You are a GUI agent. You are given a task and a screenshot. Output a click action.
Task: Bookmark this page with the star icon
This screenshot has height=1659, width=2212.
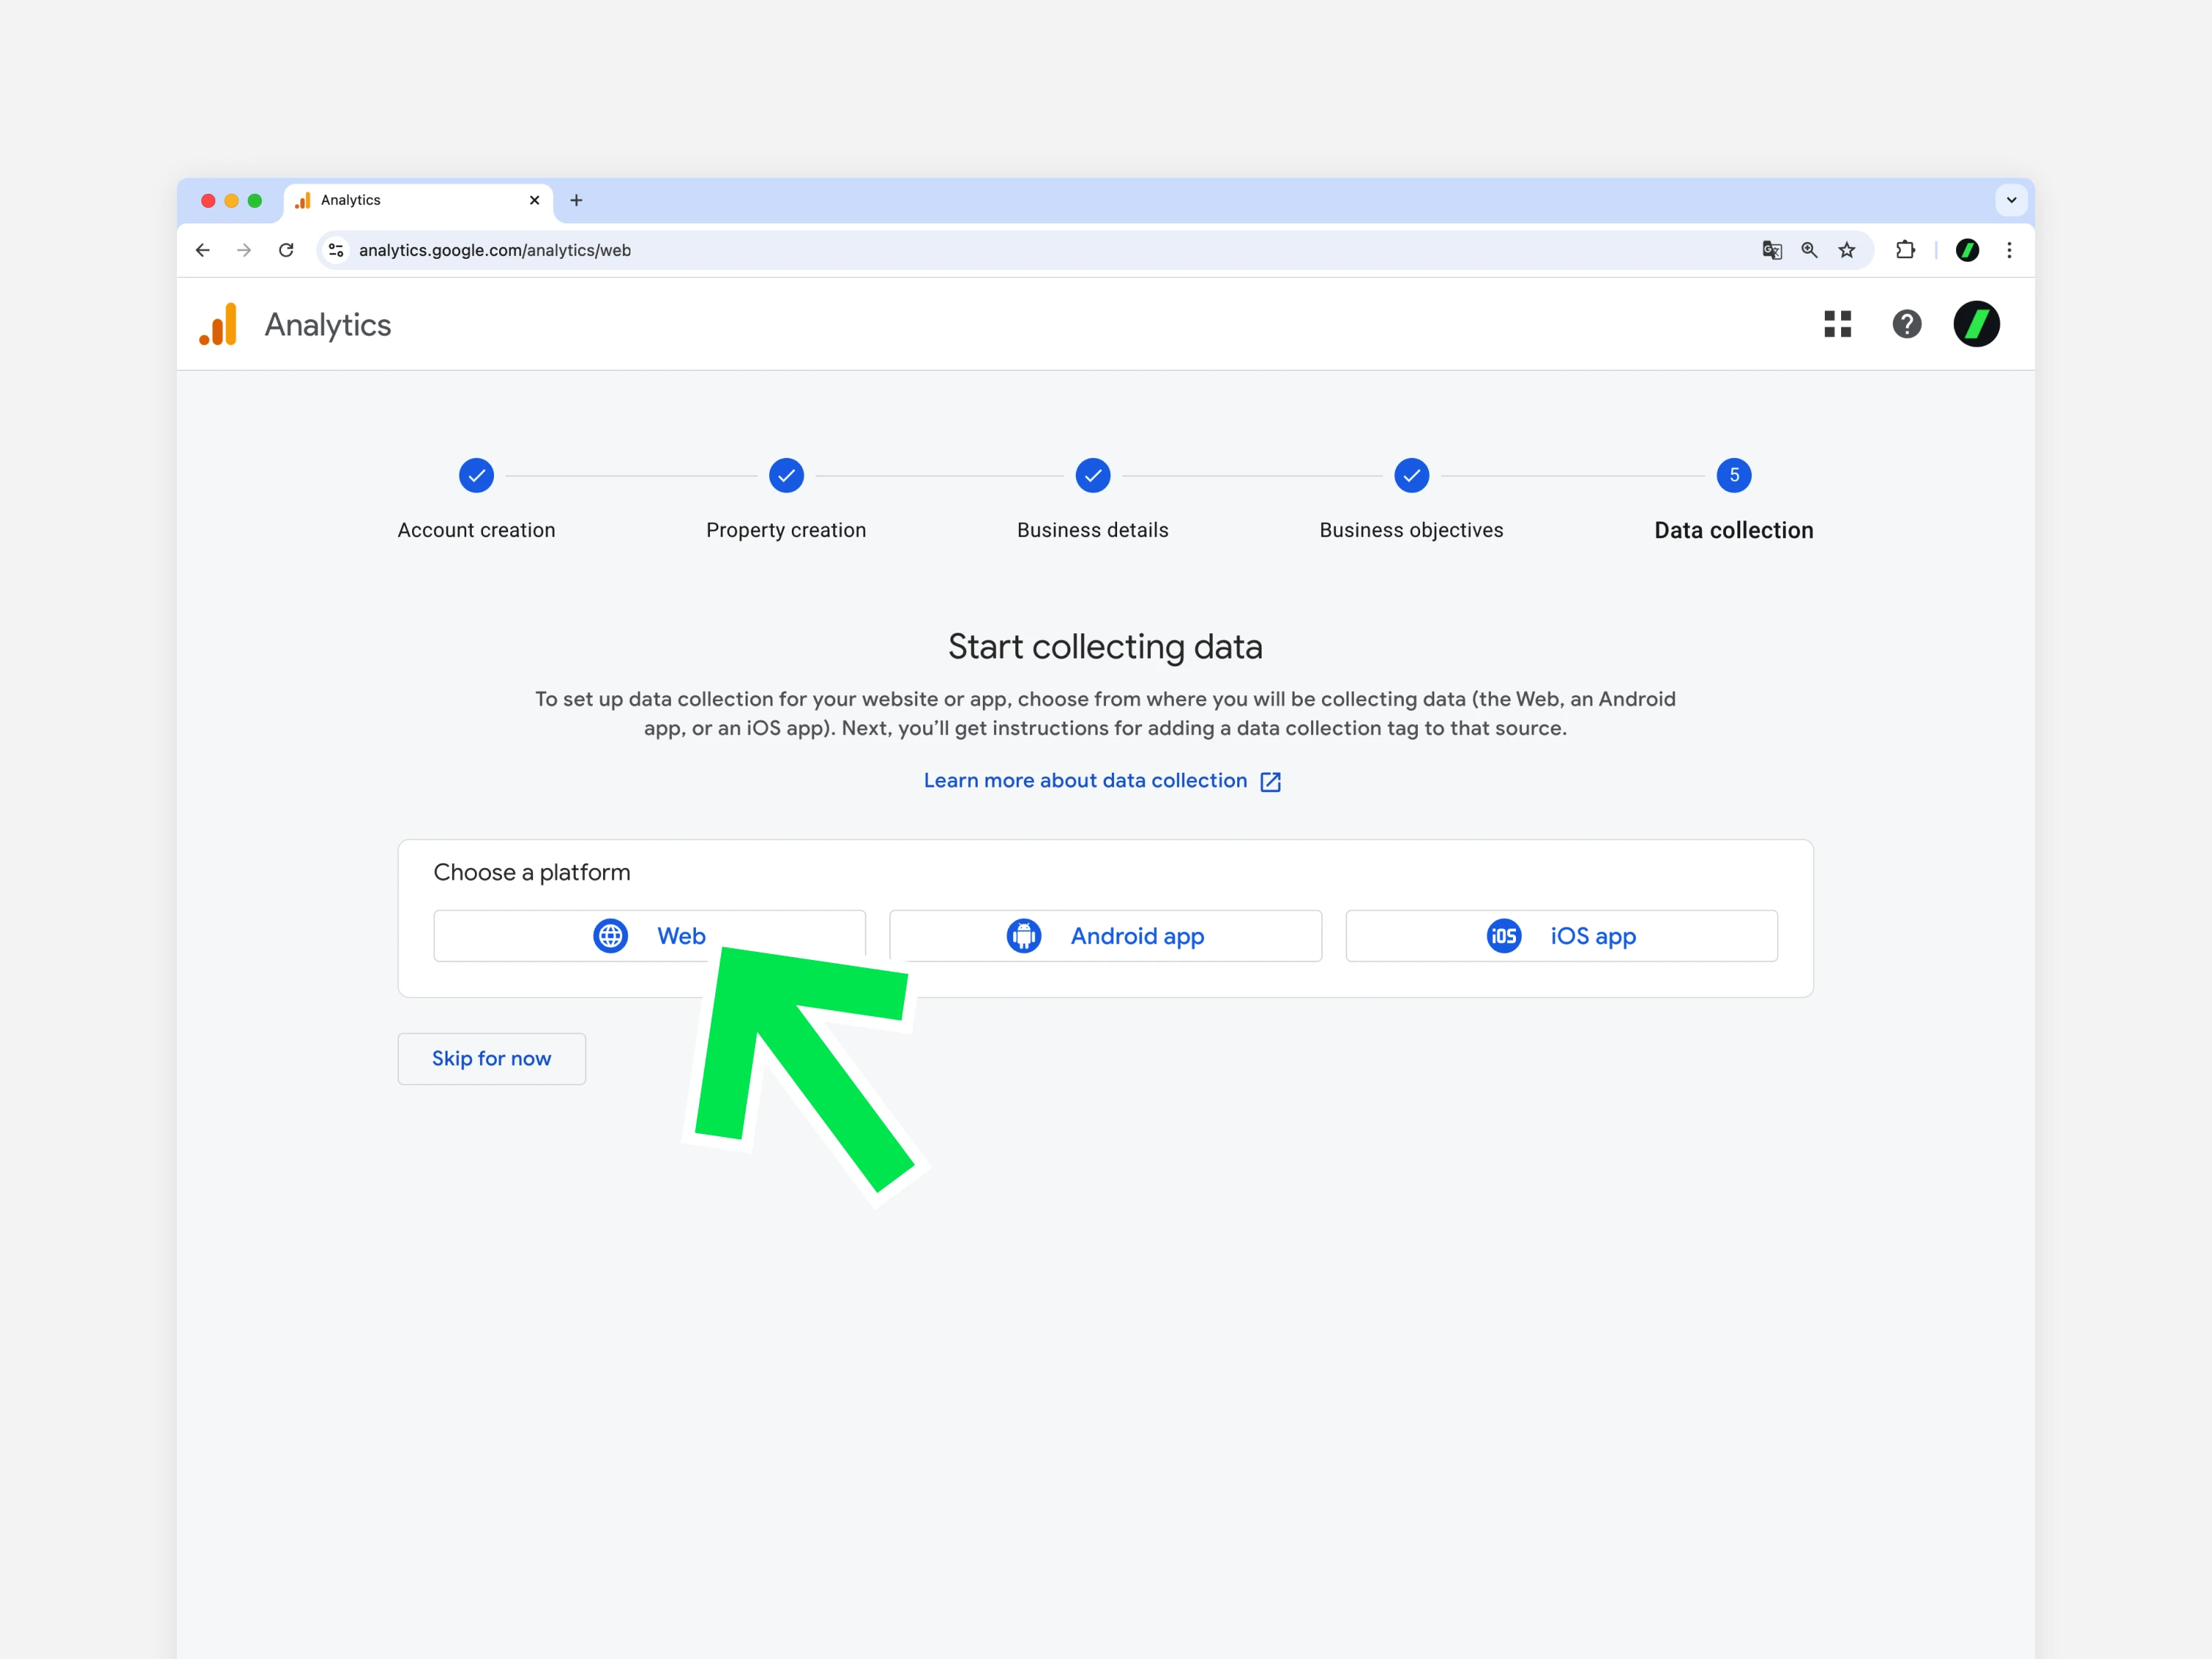pos(1847,250)
